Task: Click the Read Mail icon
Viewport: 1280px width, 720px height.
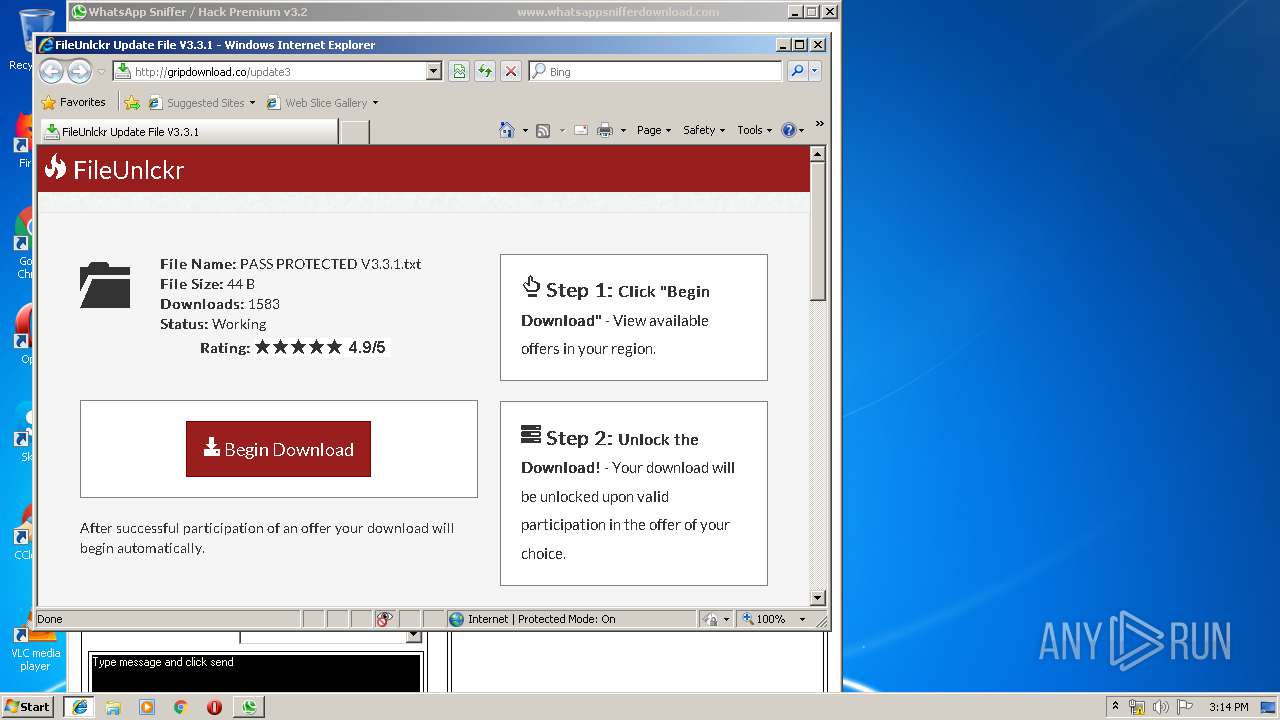Action: pos(580,130)
